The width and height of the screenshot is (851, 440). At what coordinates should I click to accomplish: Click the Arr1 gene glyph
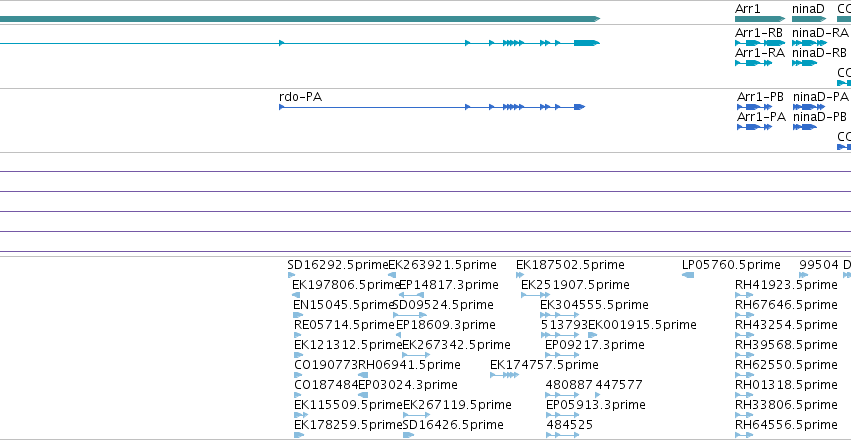tap(760, 19)
